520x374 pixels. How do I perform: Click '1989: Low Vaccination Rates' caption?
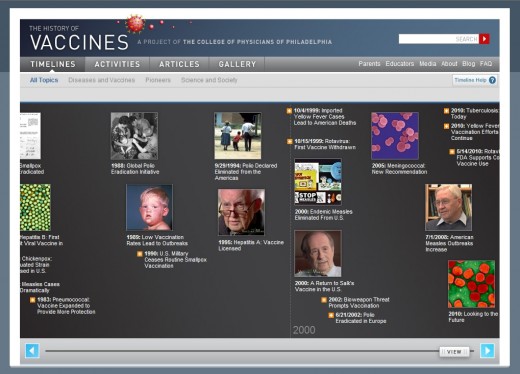[x=157, y=240]
